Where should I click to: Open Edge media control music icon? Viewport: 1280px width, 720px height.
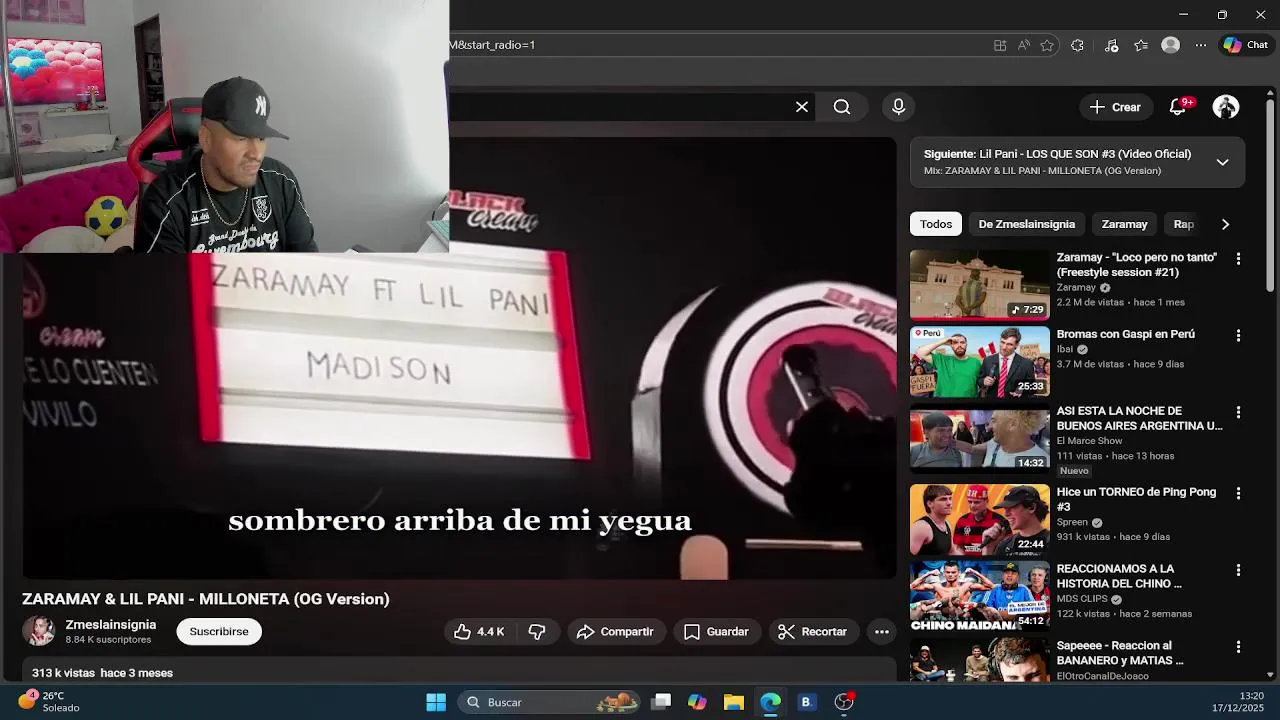[1111, 45]
